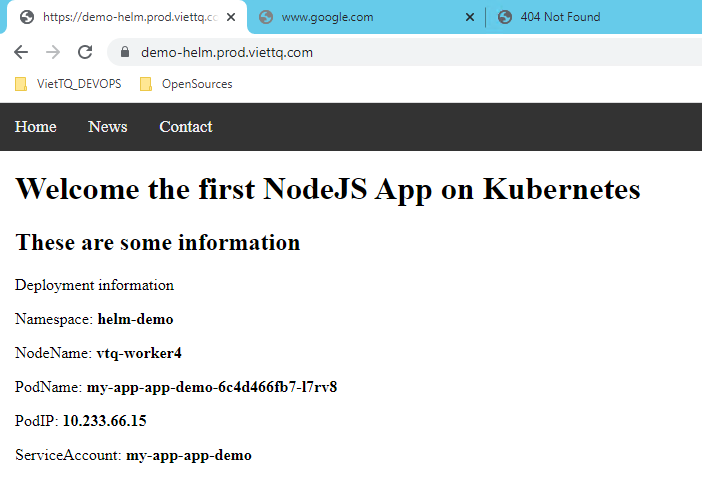
Task: Close the www.google.com tab
Action: click(x=470, y=17)
